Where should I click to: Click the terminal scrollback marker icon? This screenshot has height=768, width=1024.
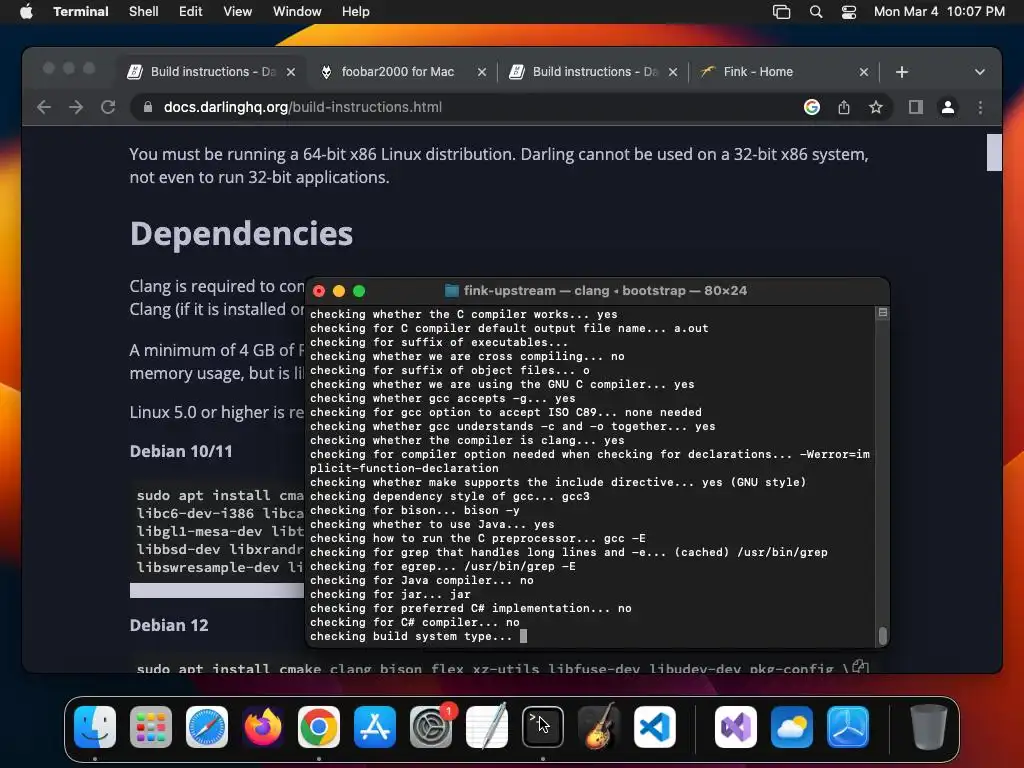tap(882, 313)
